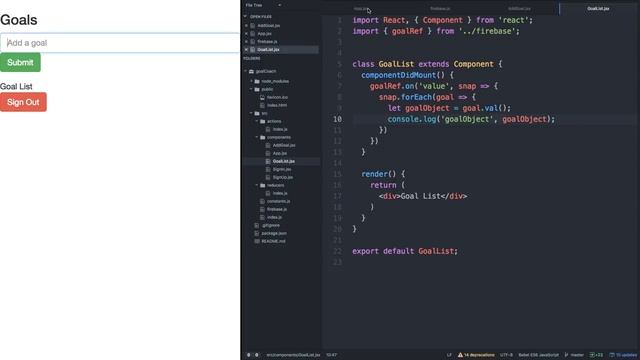Click the green Submit button
The image size is (640, 360).
click(x=20, y=62)
